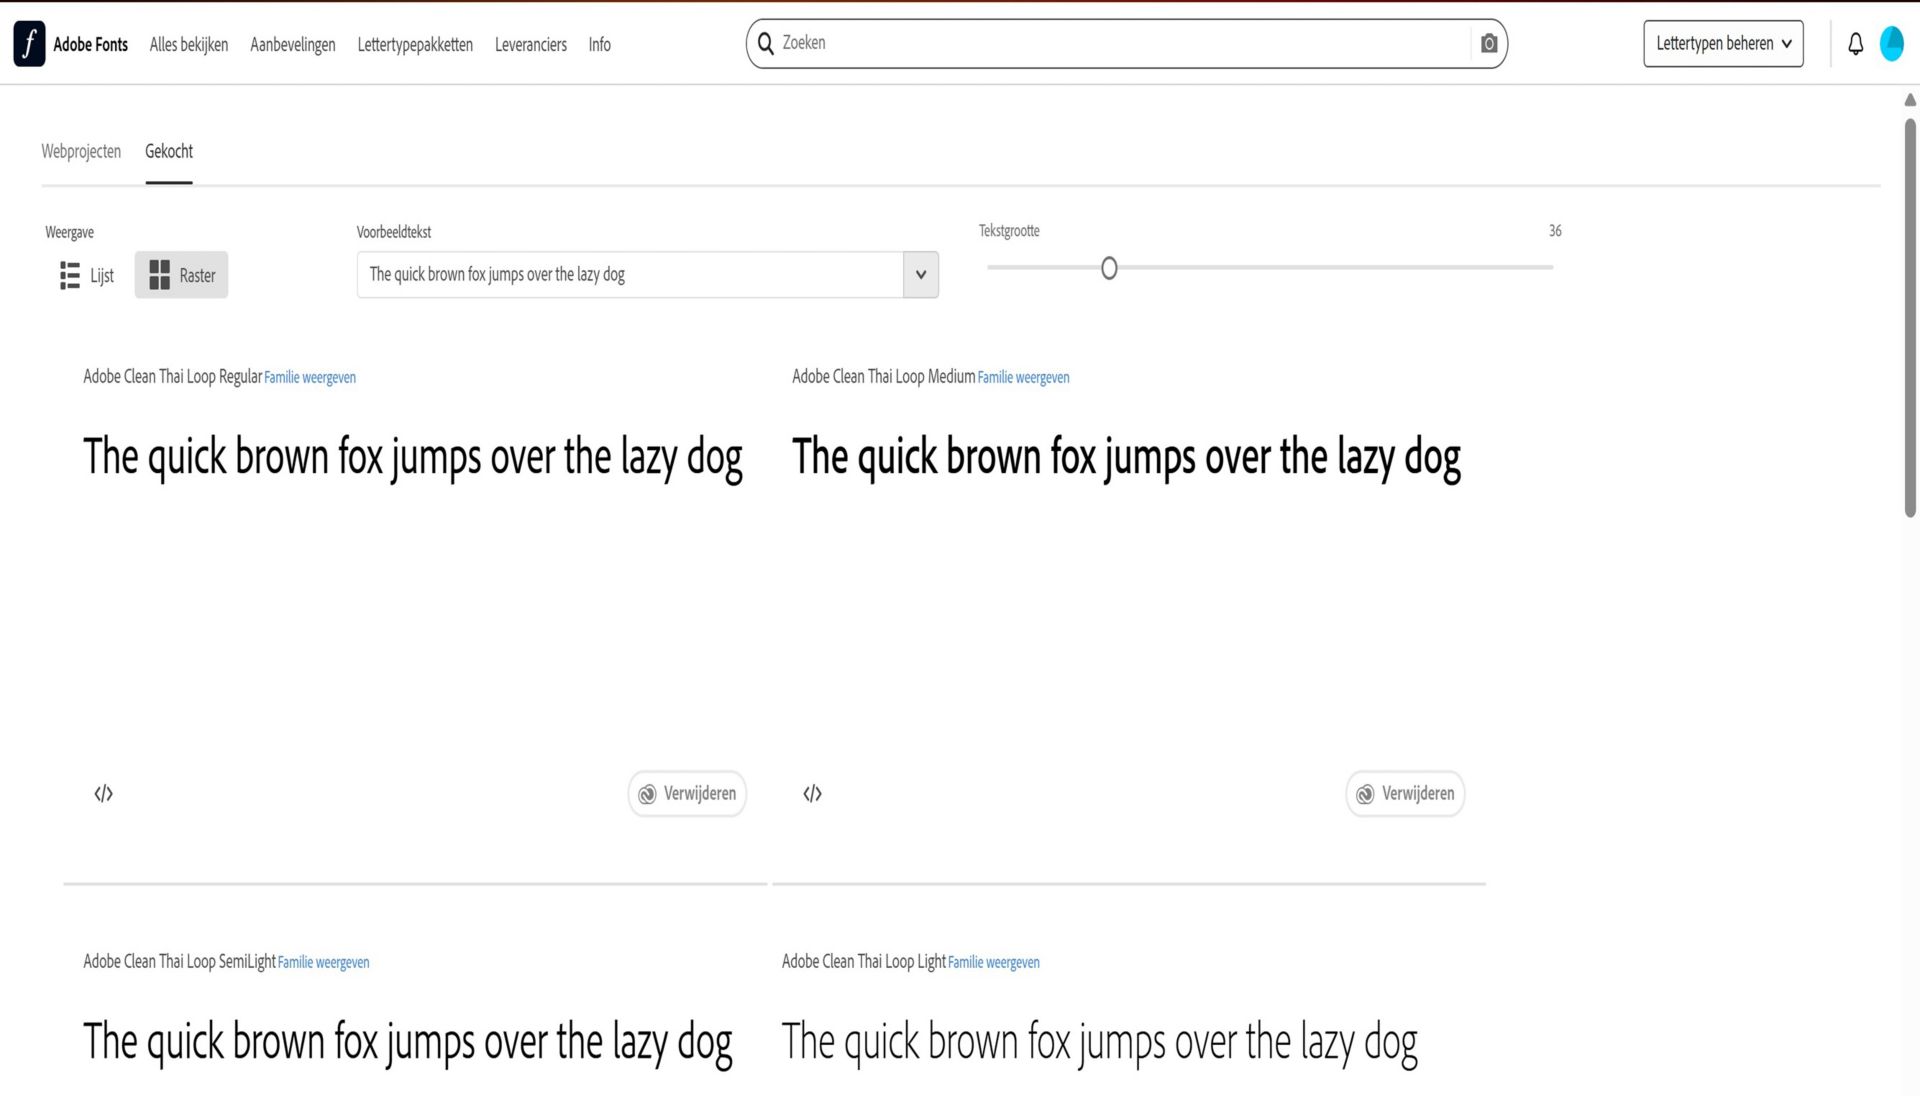Click the visual search camera icon
The image size is (1920, 1096).
point(1488,44)
